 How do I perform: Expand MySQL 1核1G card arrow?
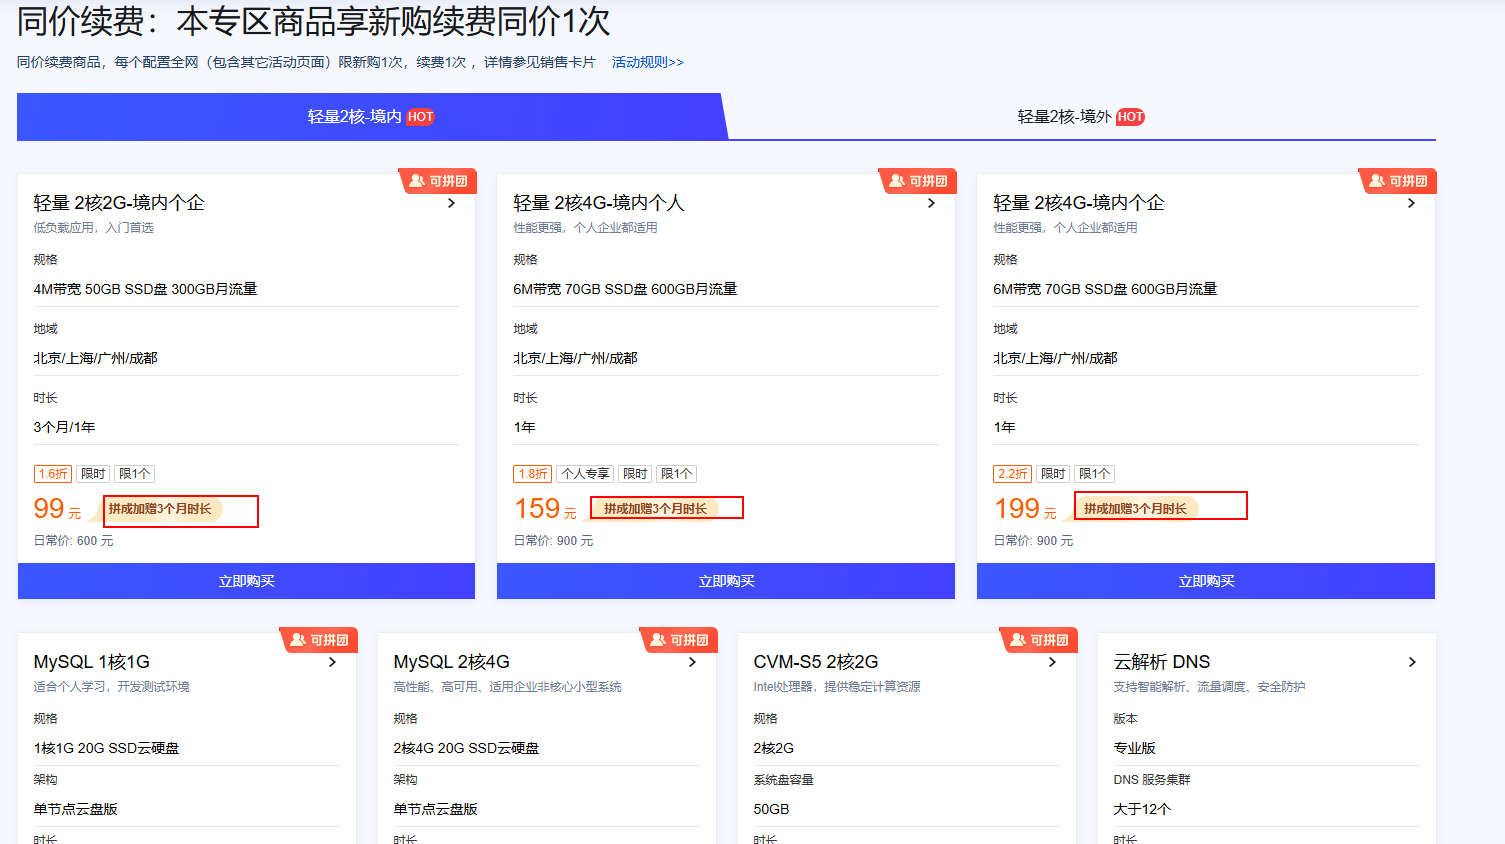(x=333, y=662)
